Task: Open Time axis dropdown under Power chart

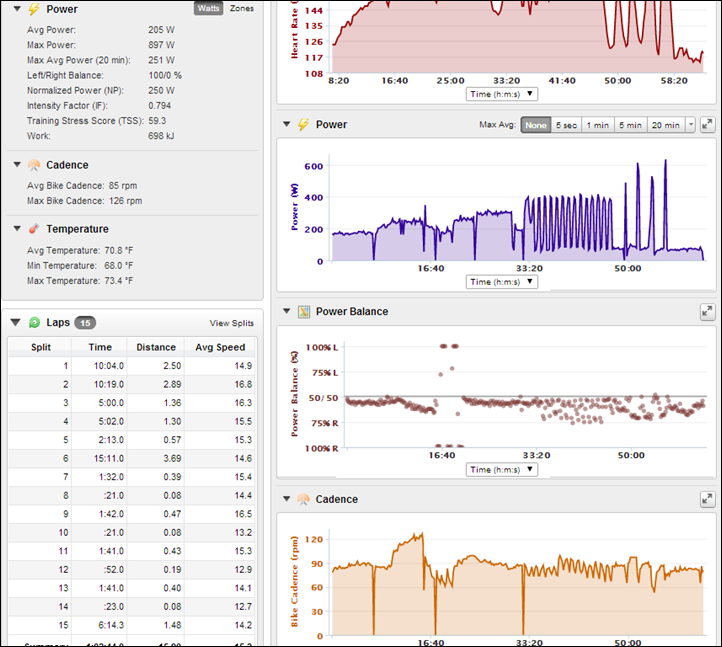Action: 502,282
